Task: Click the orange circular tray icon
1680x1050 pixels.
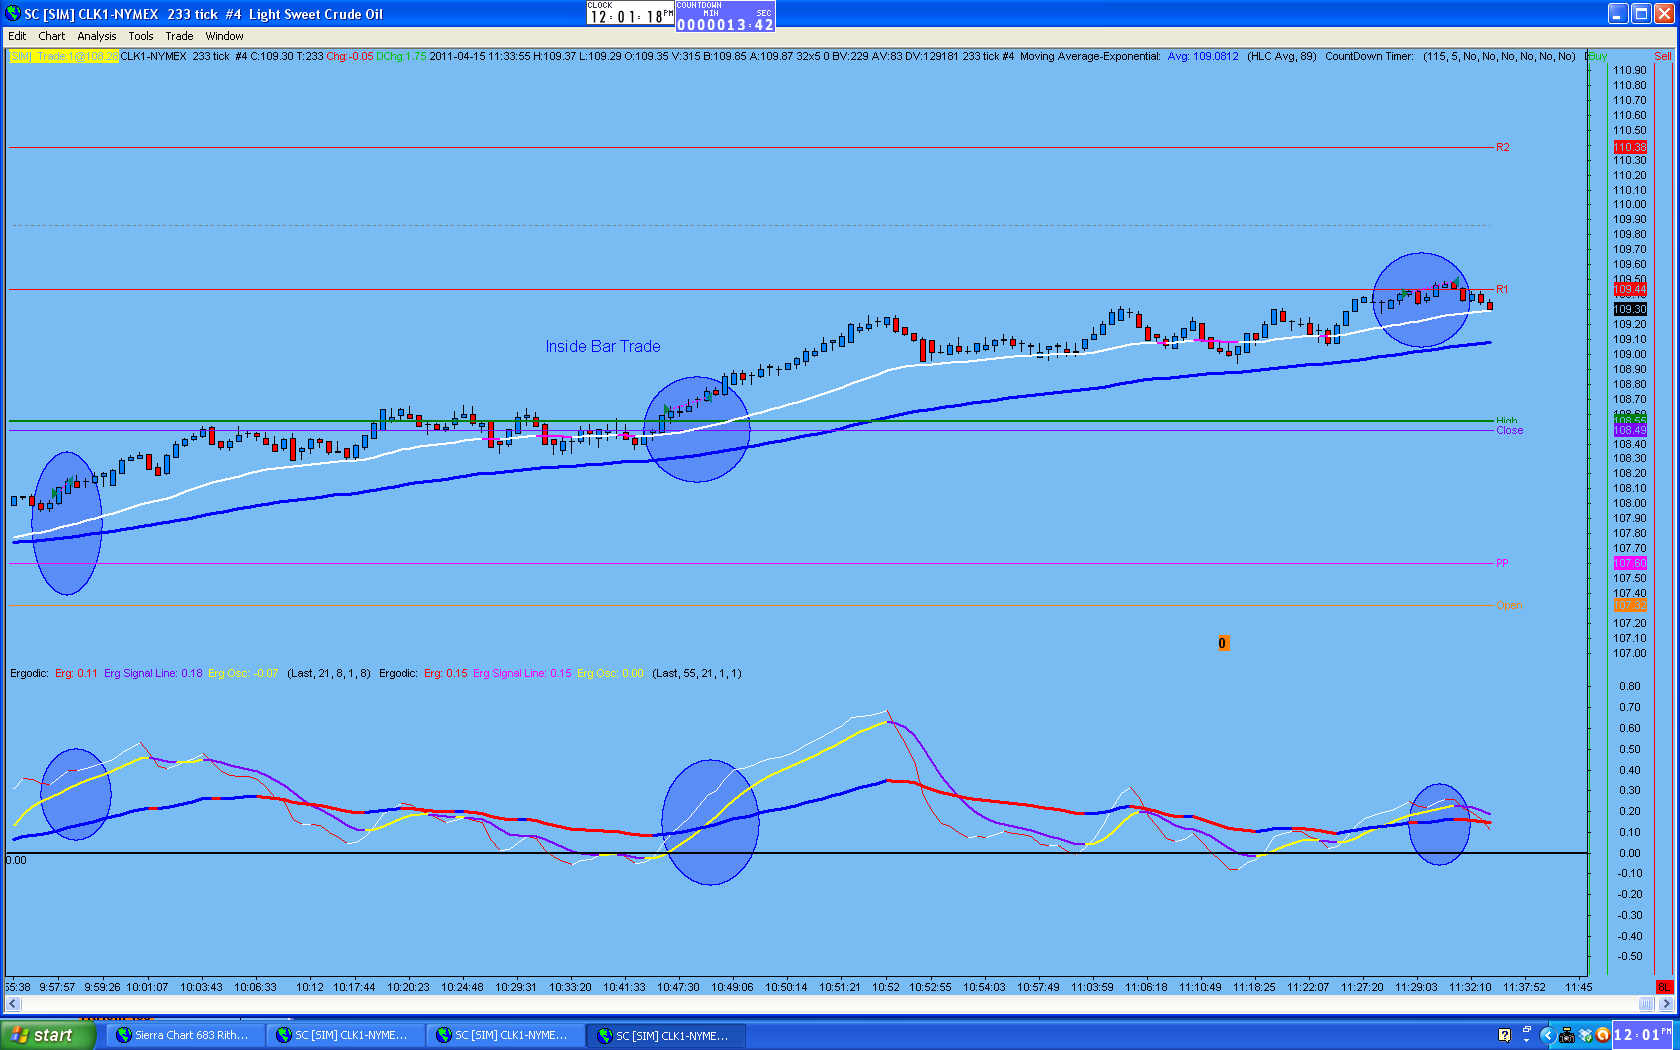Action: click(1602, 1035)
